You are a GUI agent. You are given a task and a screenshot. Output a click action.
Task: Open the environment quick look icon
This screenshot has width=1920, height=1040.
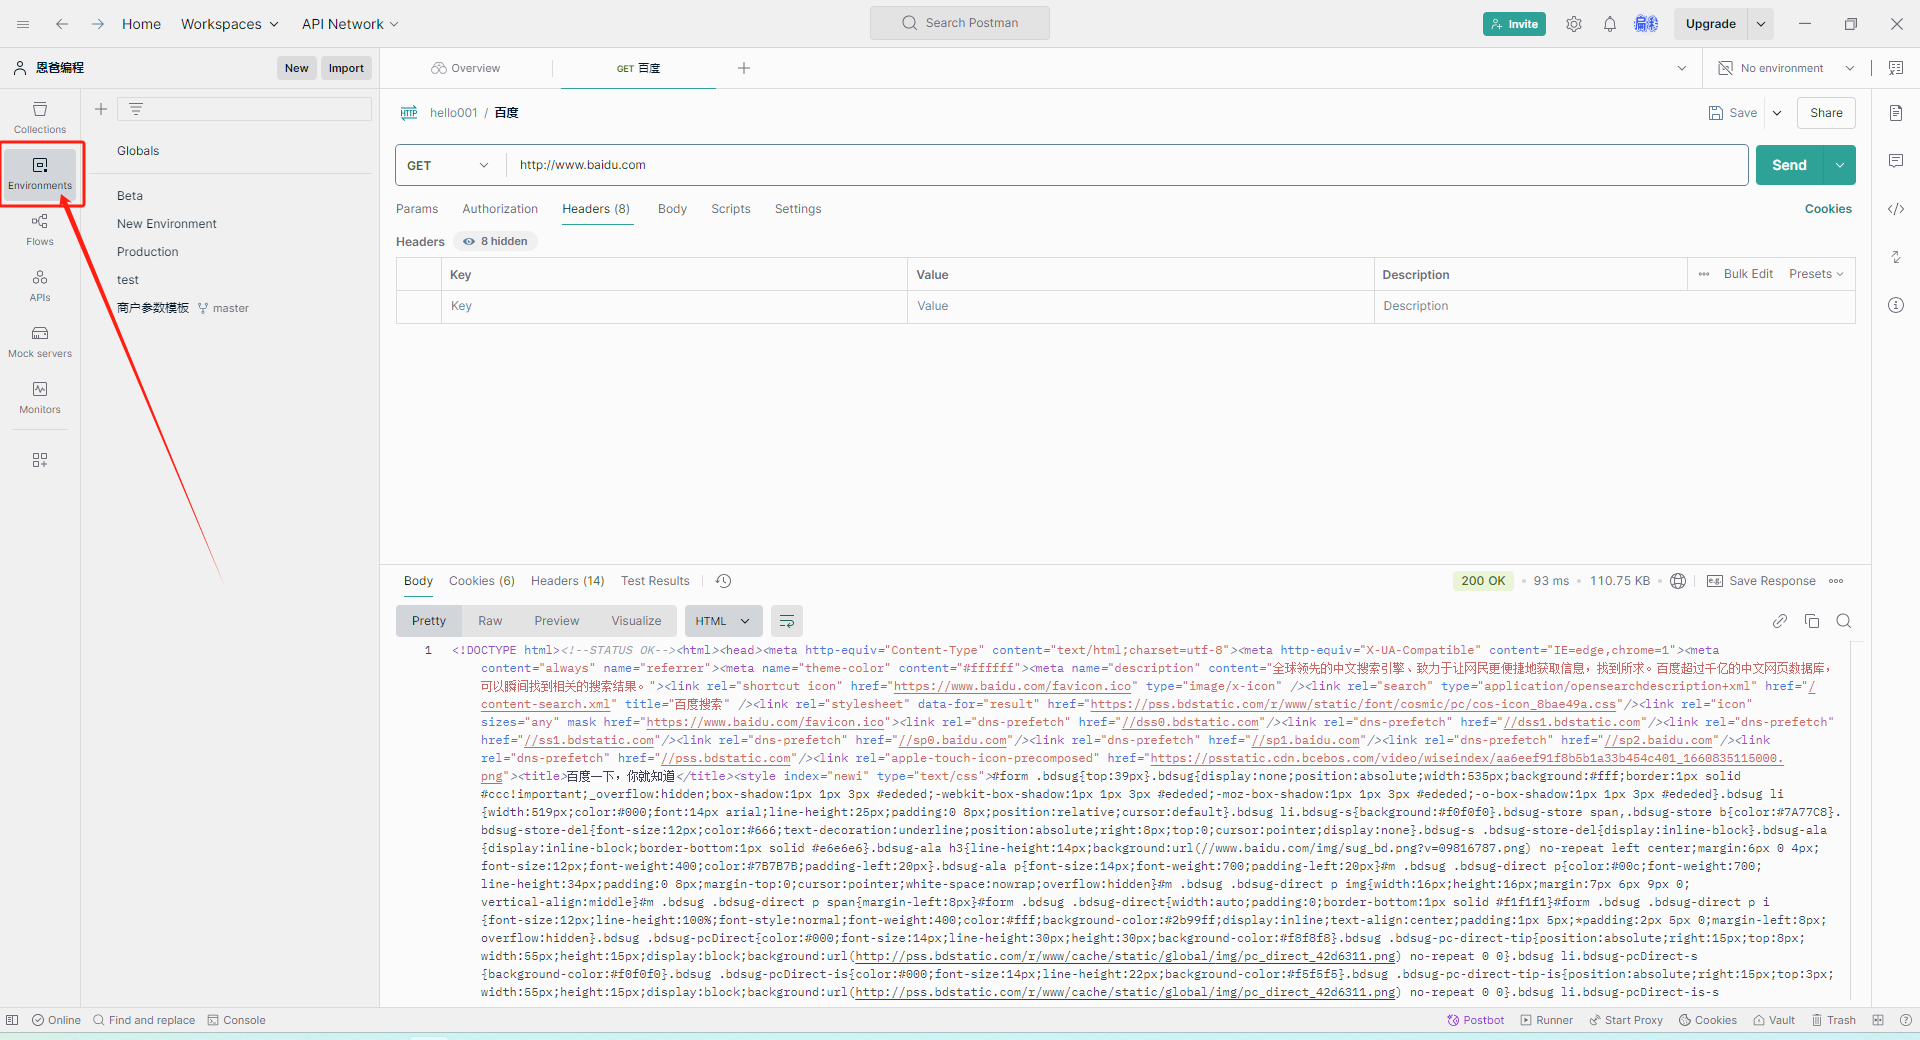point(1896,68)
